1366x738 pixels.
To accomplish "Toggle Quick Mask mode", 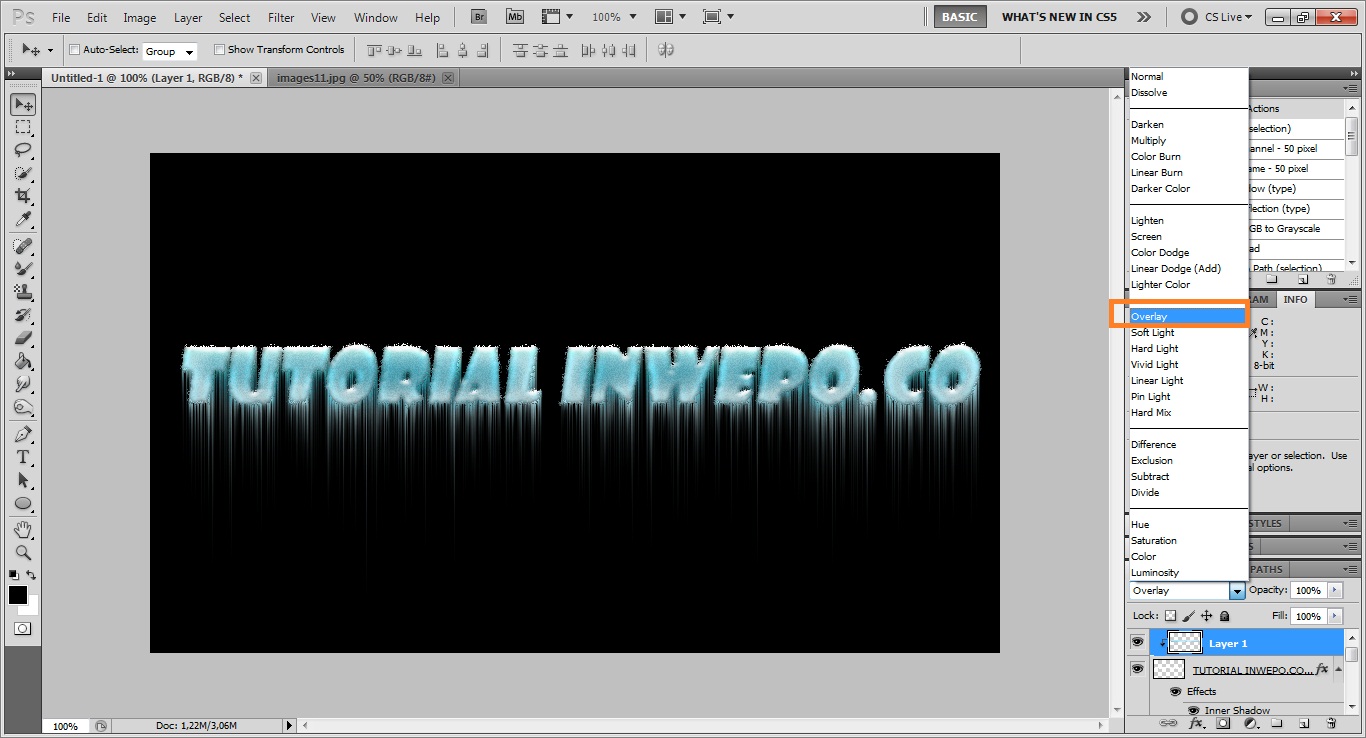I will coord(23,629).
